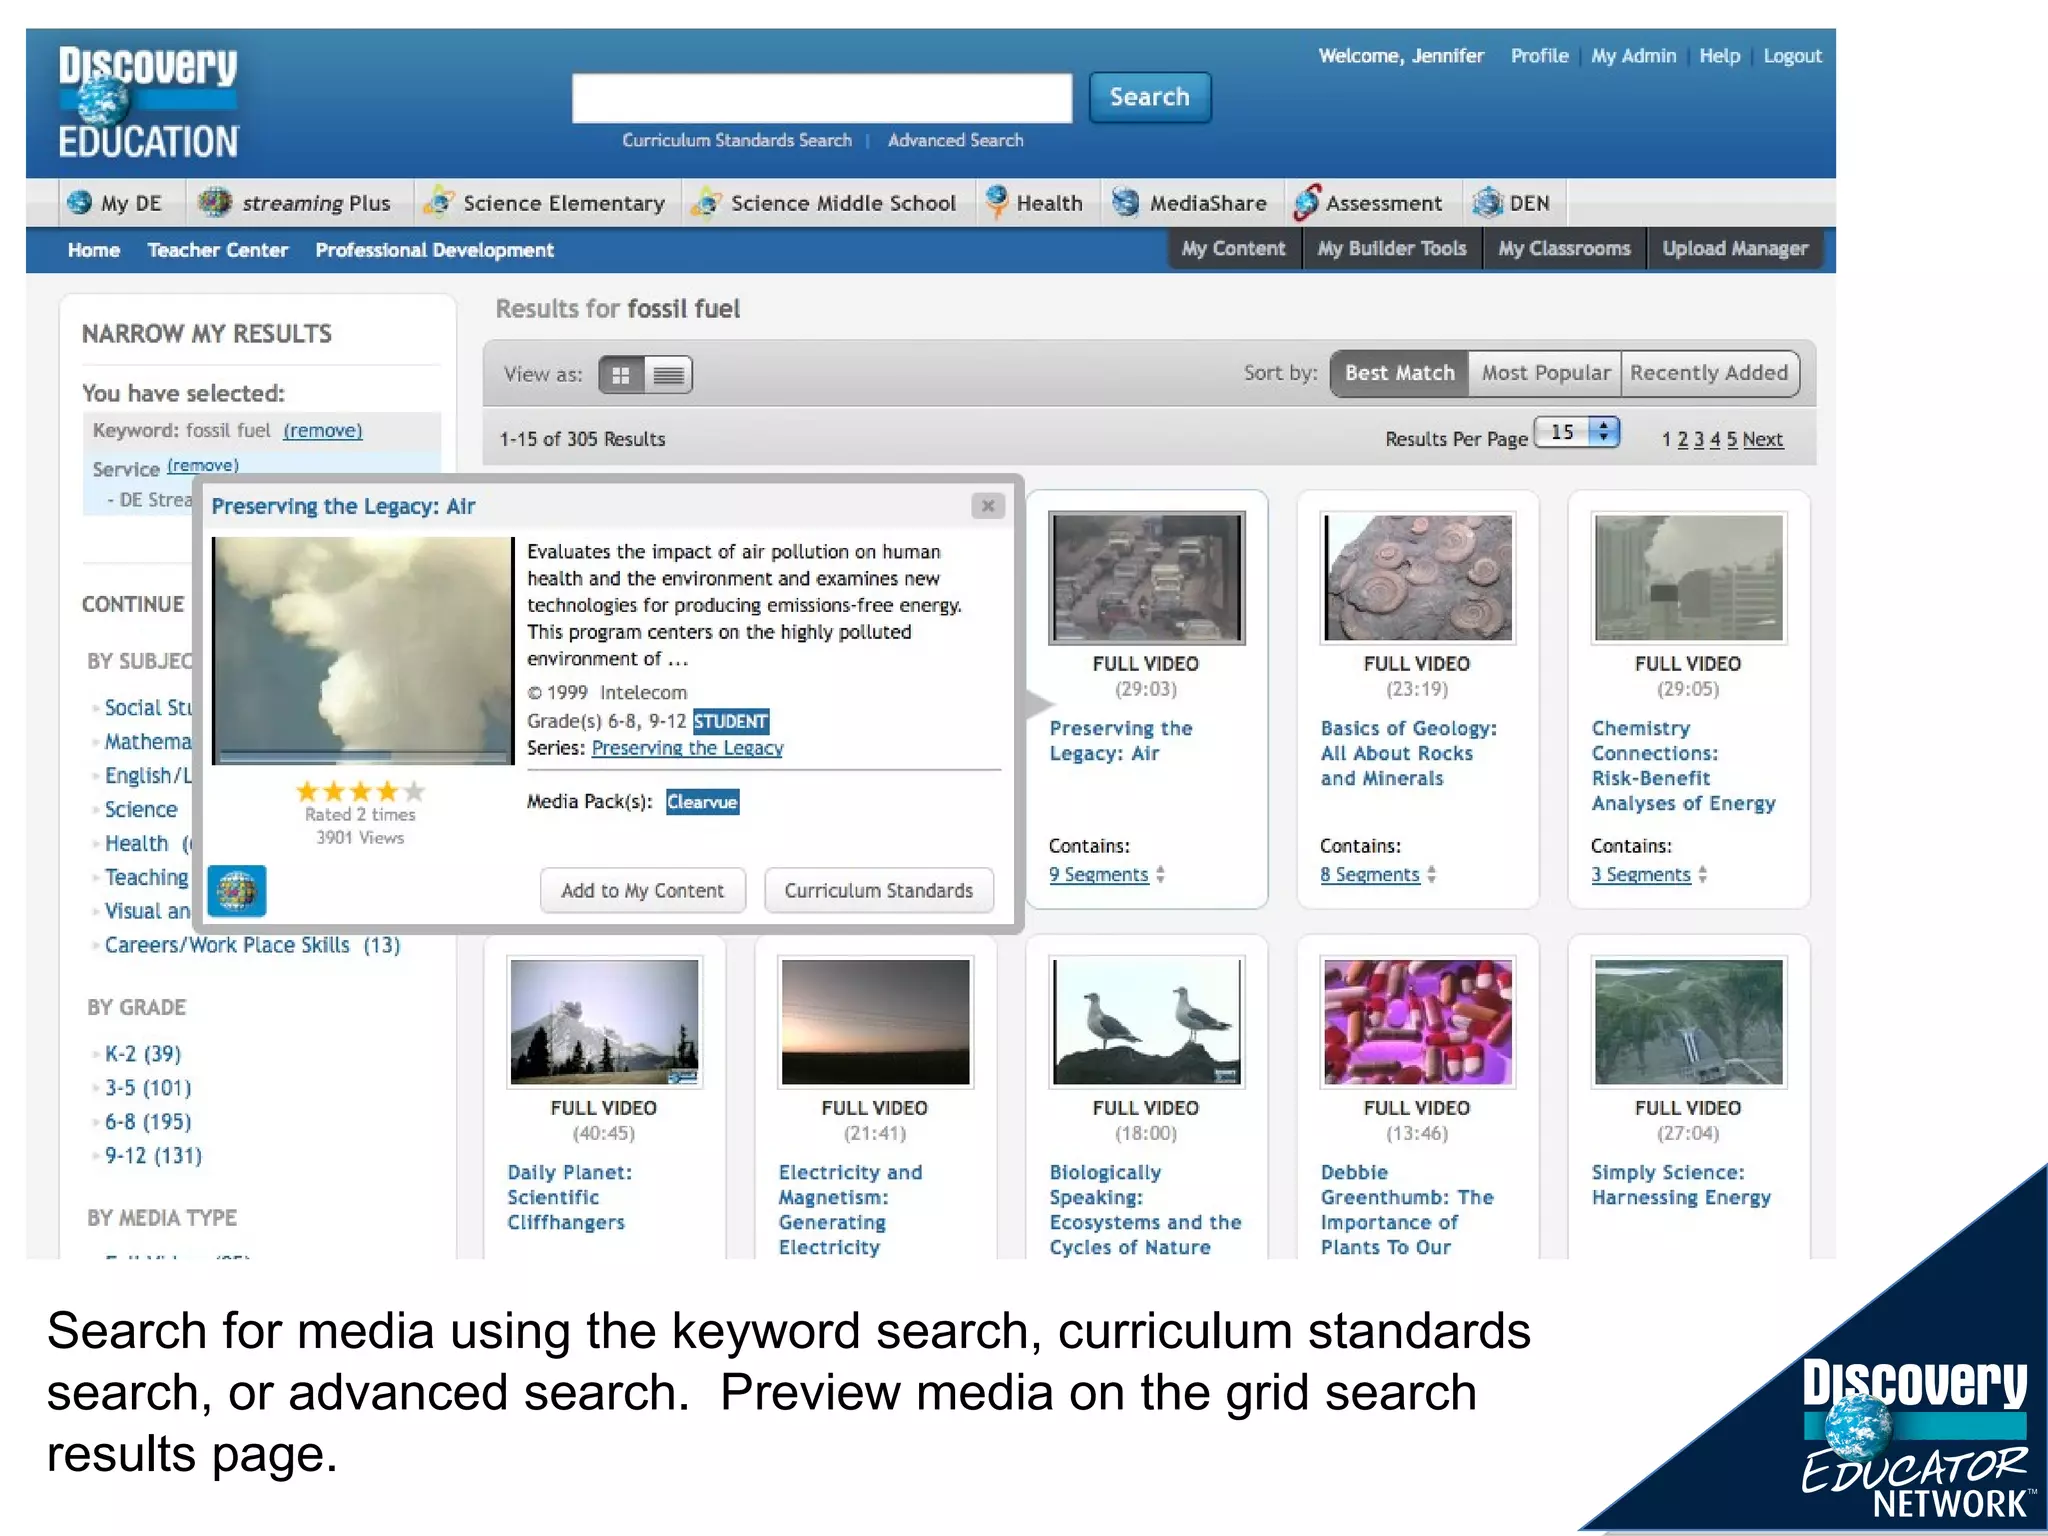The width and height of the screenshot is (2048, 1536).
Task: Click the streaming globe icon in preview popup
Action: tap(237, 890)
